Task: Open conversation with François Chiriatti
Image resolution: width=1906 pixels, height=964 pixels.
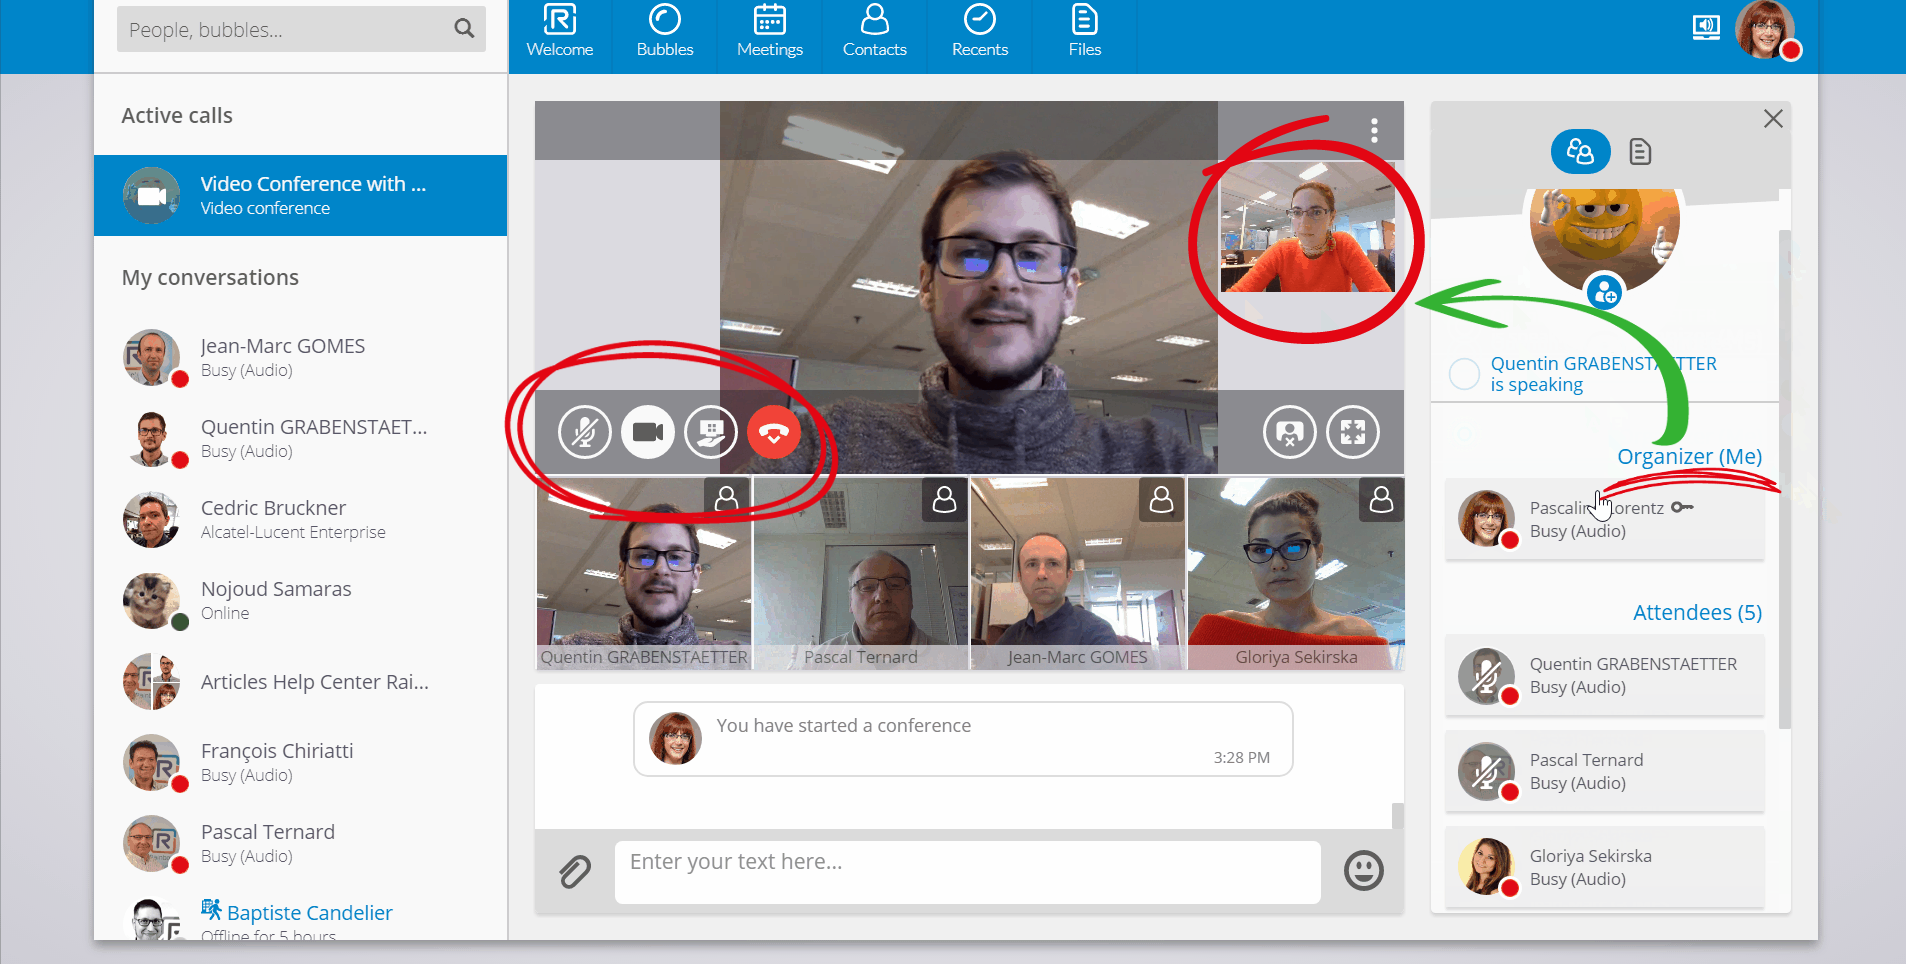Action: click(300, 762)
